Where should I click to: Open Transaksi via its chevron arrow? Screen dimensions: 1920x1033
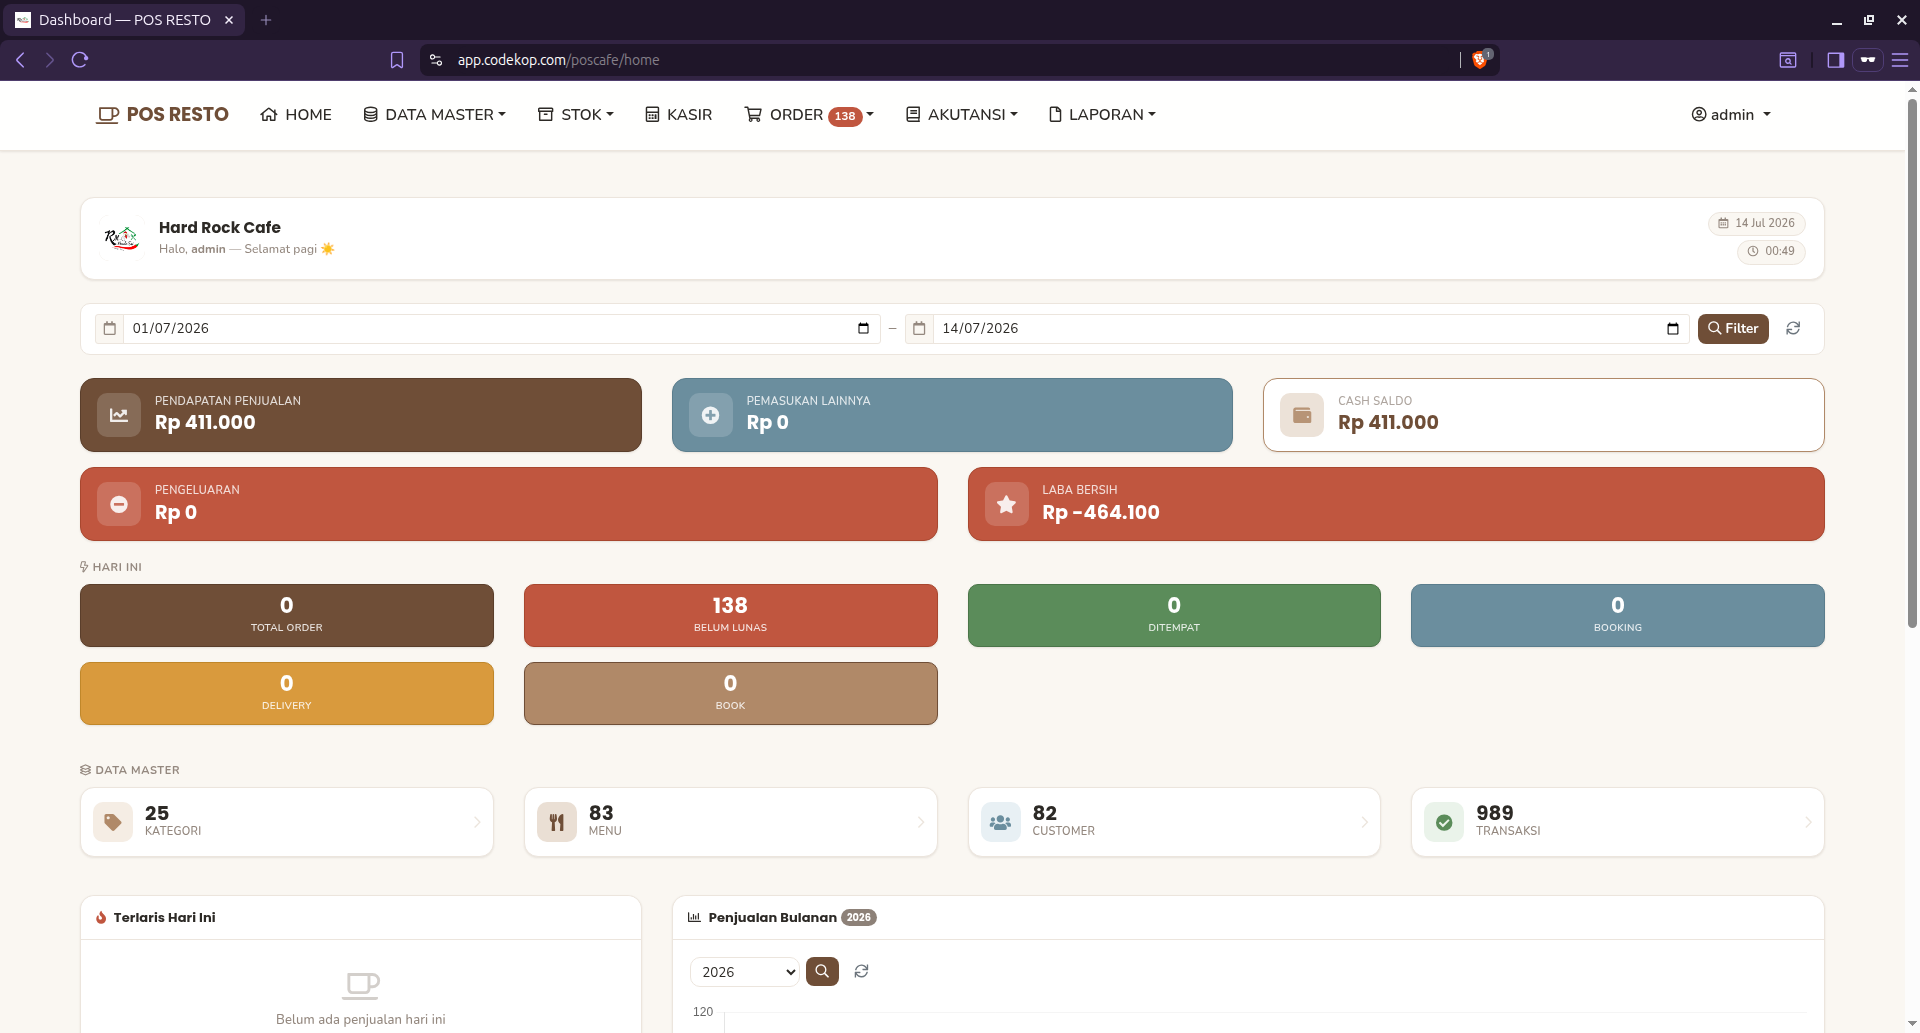pos(1808,822)
